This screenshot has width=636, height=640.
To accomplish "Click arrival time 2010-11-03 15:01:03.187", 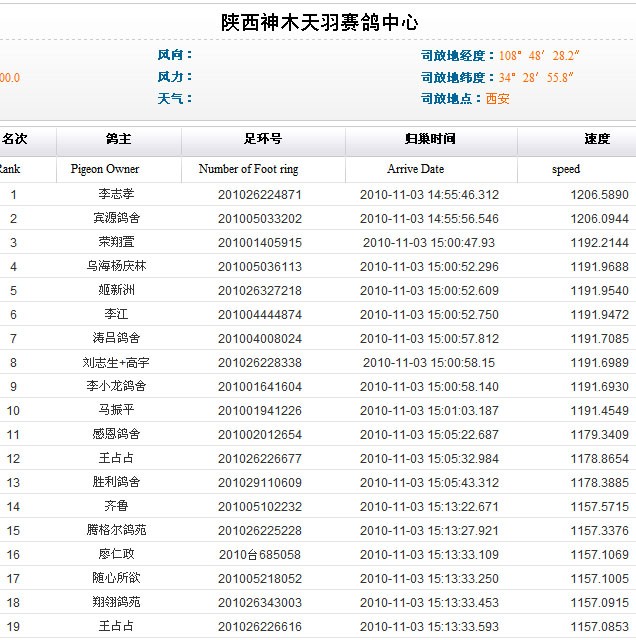I will 429,410.
